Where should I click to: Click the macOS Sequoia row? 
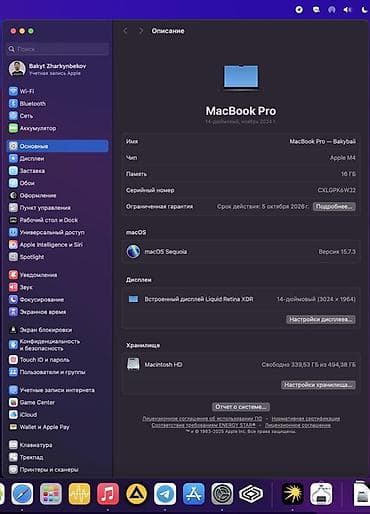pos(241,252)
